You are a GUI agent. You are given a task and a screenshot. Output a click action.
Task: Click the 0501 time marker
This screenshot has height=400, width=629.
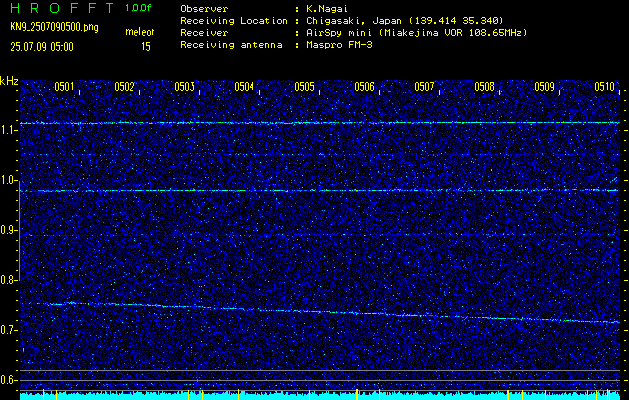point(64,87)
